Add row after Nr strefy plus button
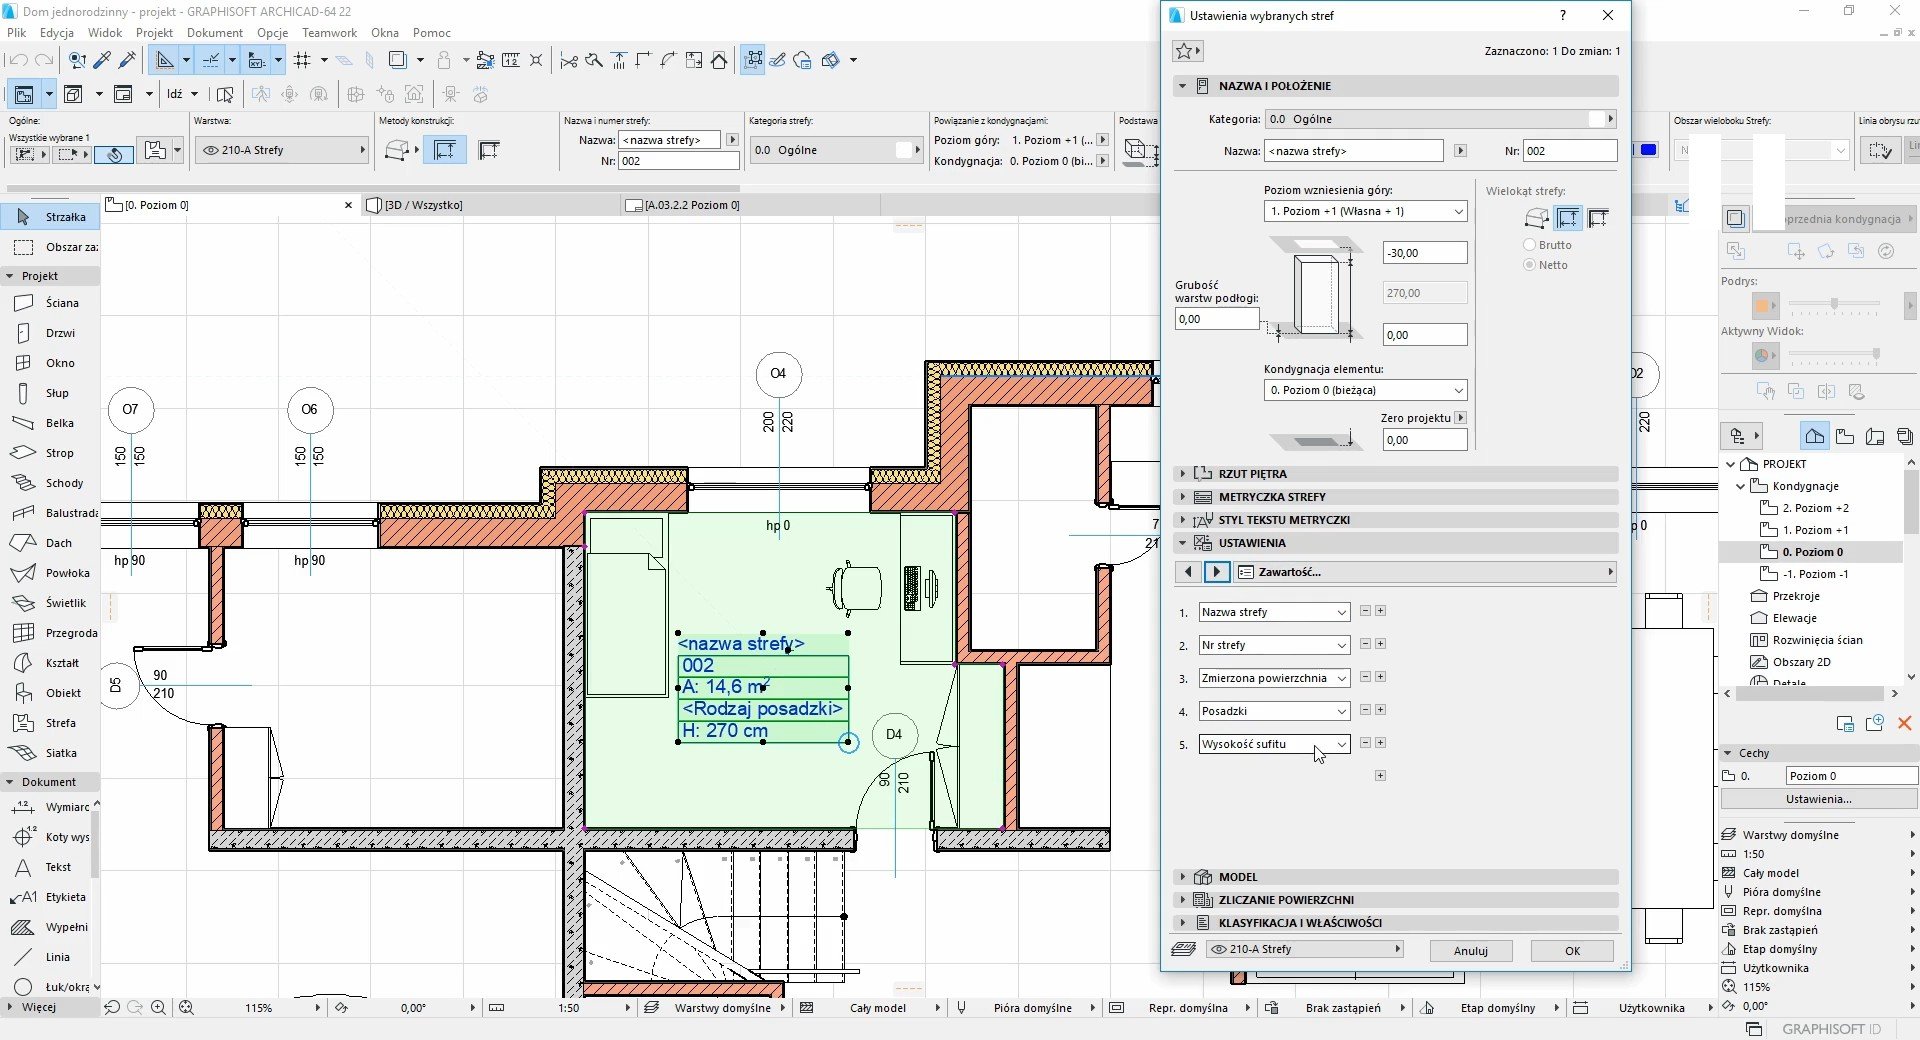Image resolution: width=1920 pixels, height=1040 pixels. pyautogui.click(x=1380, y=644)
